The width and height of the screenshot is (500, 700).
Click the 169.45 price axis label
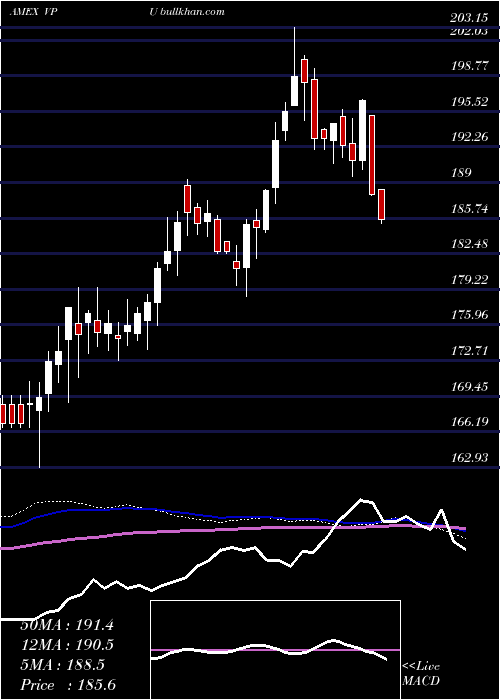(x=470, y=386)
